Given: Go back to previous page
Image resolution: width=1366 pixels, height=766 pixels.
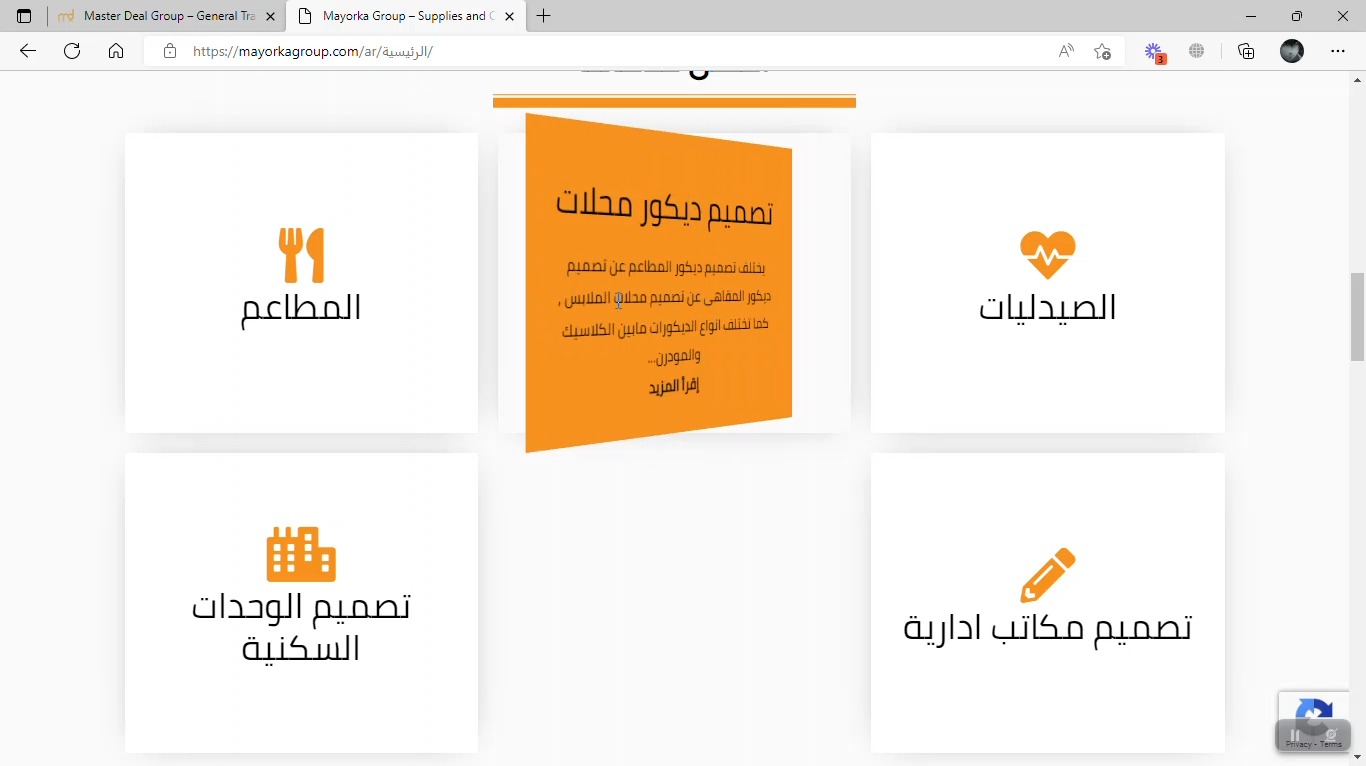Looking at the screenshot, I should click(28, 51).
